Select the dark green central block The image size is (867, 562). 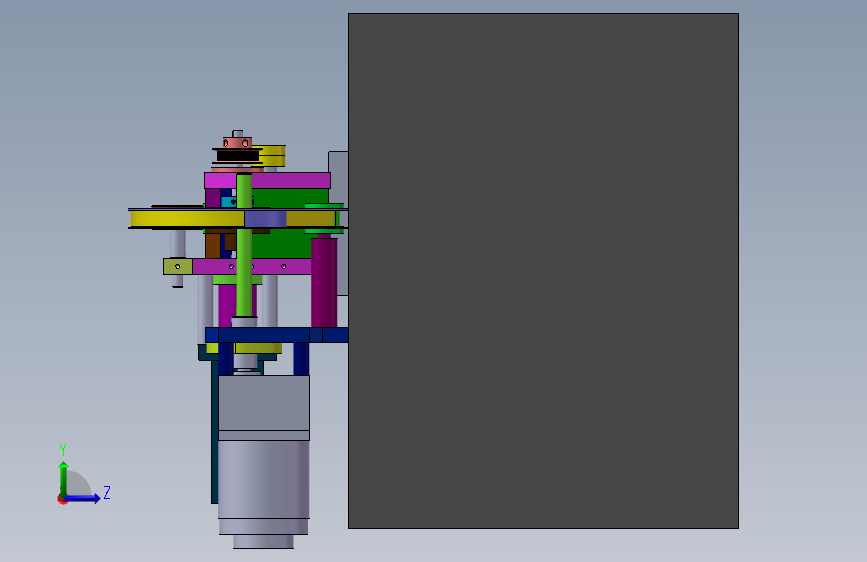pos(288,243)
